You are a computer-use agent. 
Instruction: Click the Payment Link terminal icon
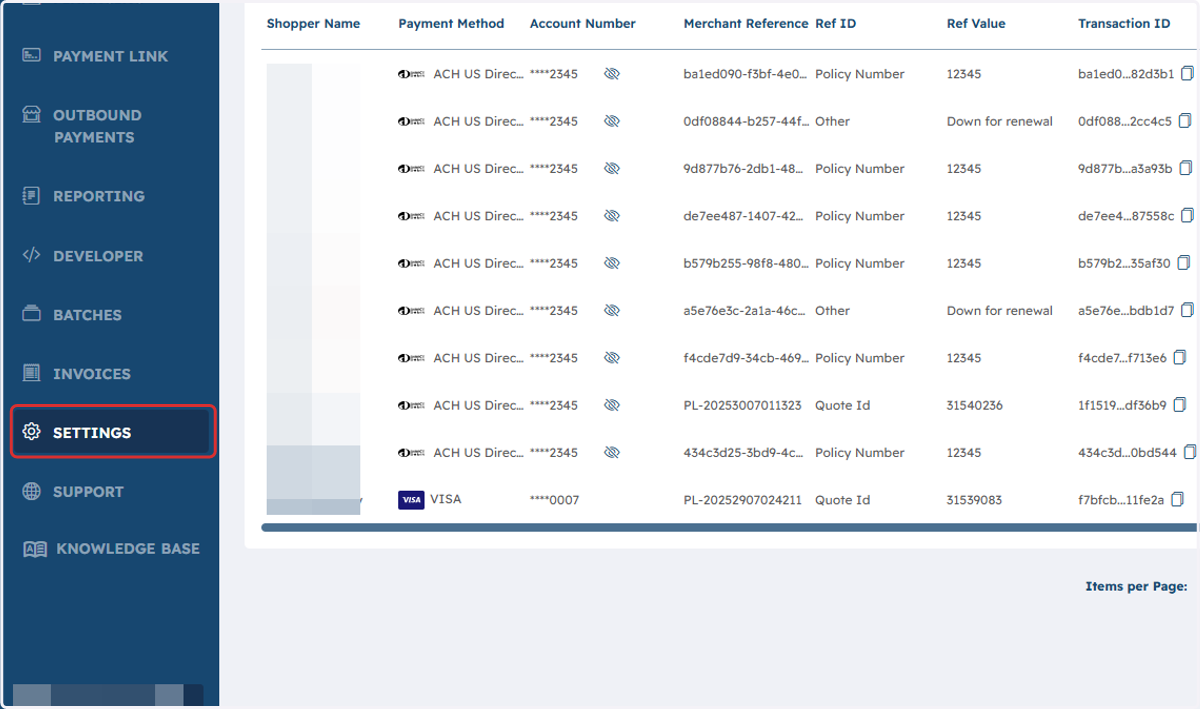32,55
